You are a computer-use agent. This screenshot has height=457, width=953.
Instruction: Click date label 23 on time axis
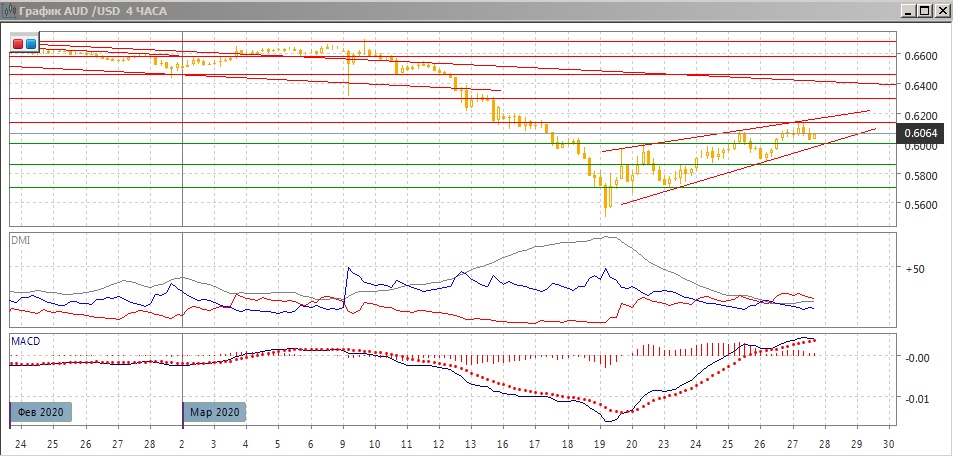coord(664,443)
